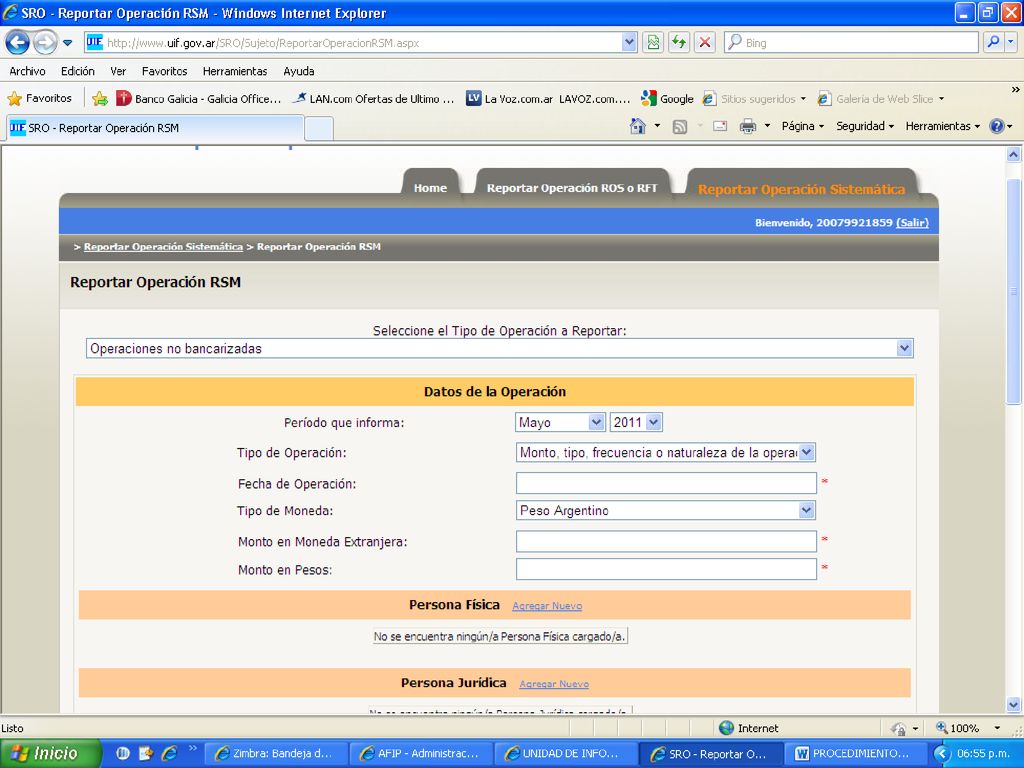The image size is (1024, 768).
Task: Click the page scrollbar up arrow
Action: click(1014, 155)
